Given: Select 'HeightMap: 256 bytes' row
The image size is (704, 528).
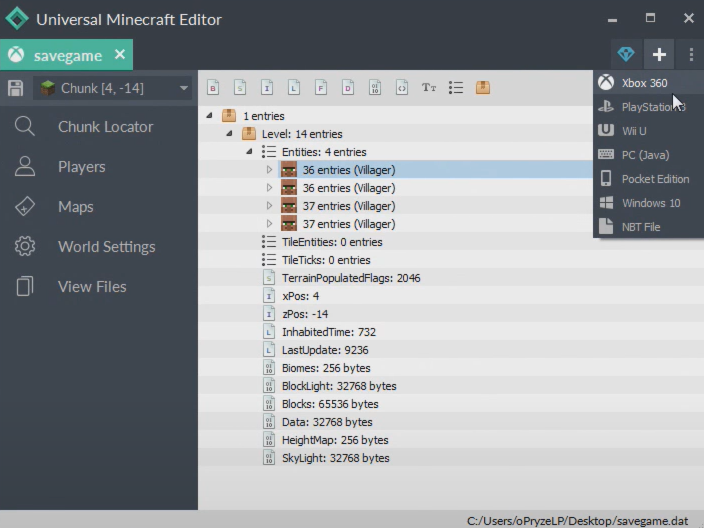Looking at the screenshot, I should [451, 440].
